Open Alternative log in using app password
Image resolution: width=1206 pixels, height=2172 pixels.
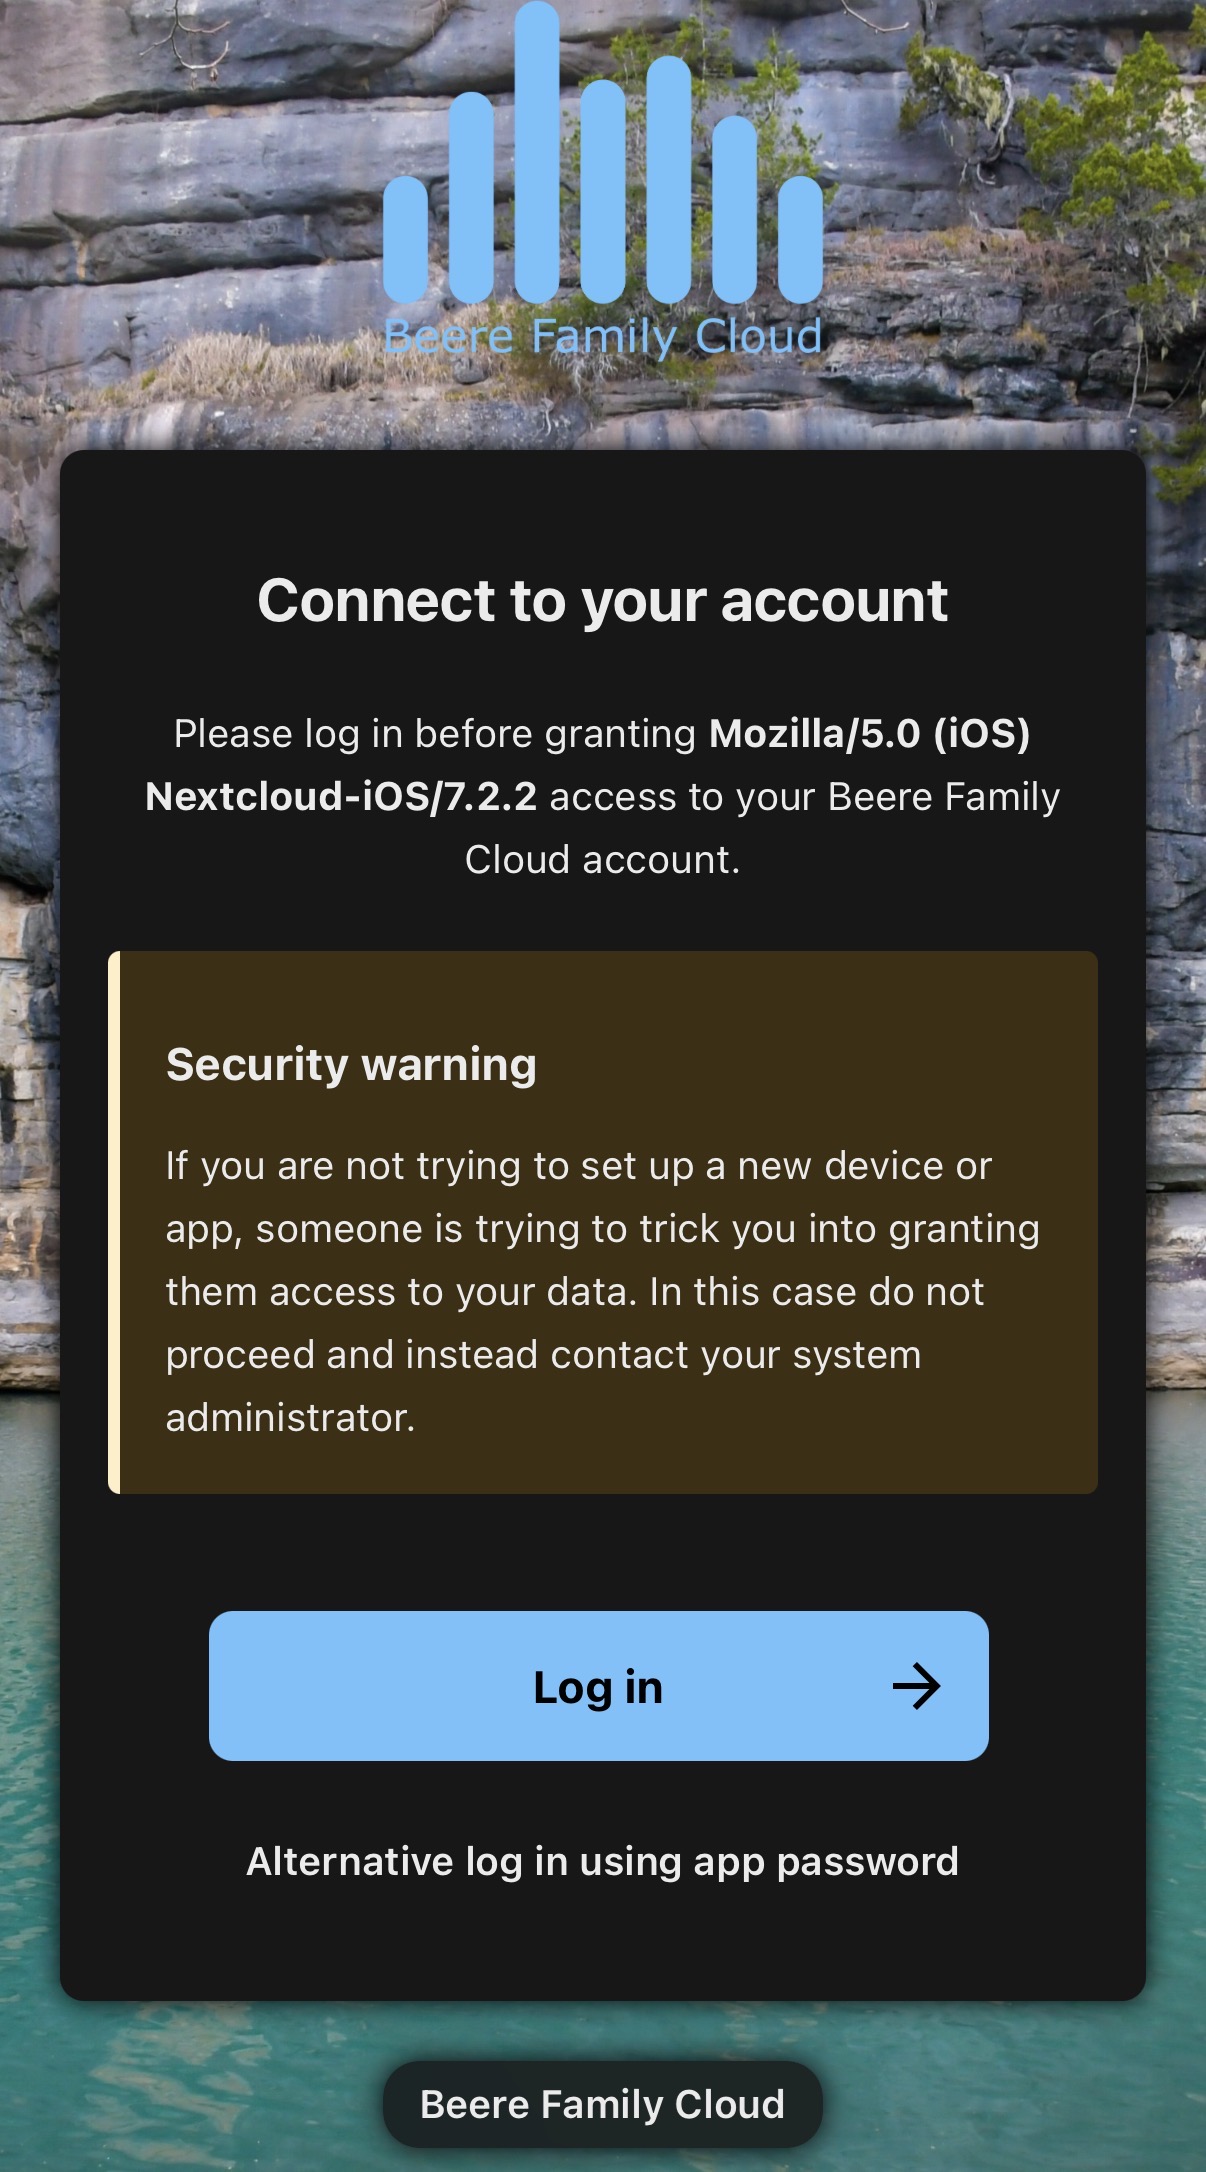602,1861
